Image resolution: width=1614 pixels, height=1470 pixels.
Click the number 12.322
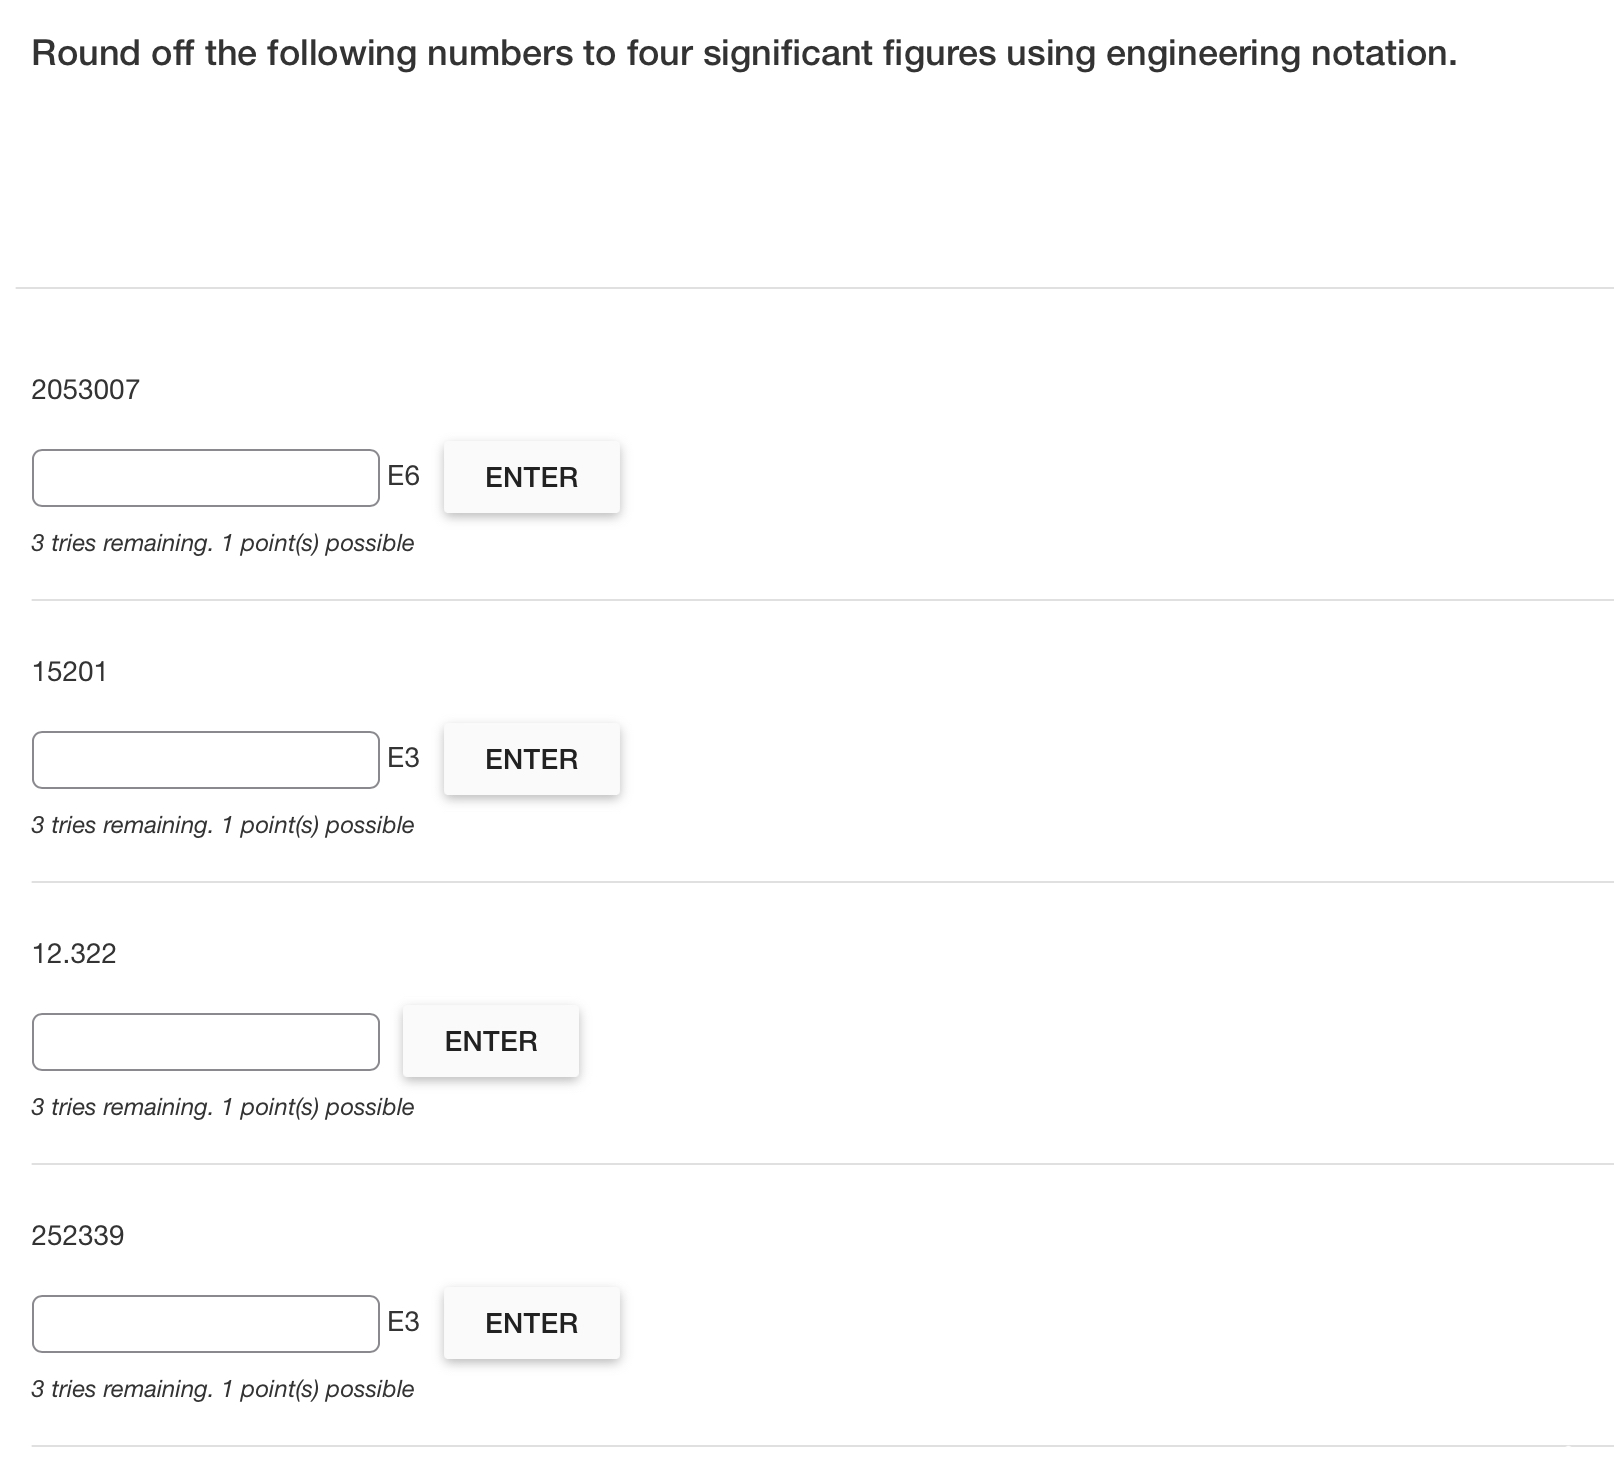[73, 953]
